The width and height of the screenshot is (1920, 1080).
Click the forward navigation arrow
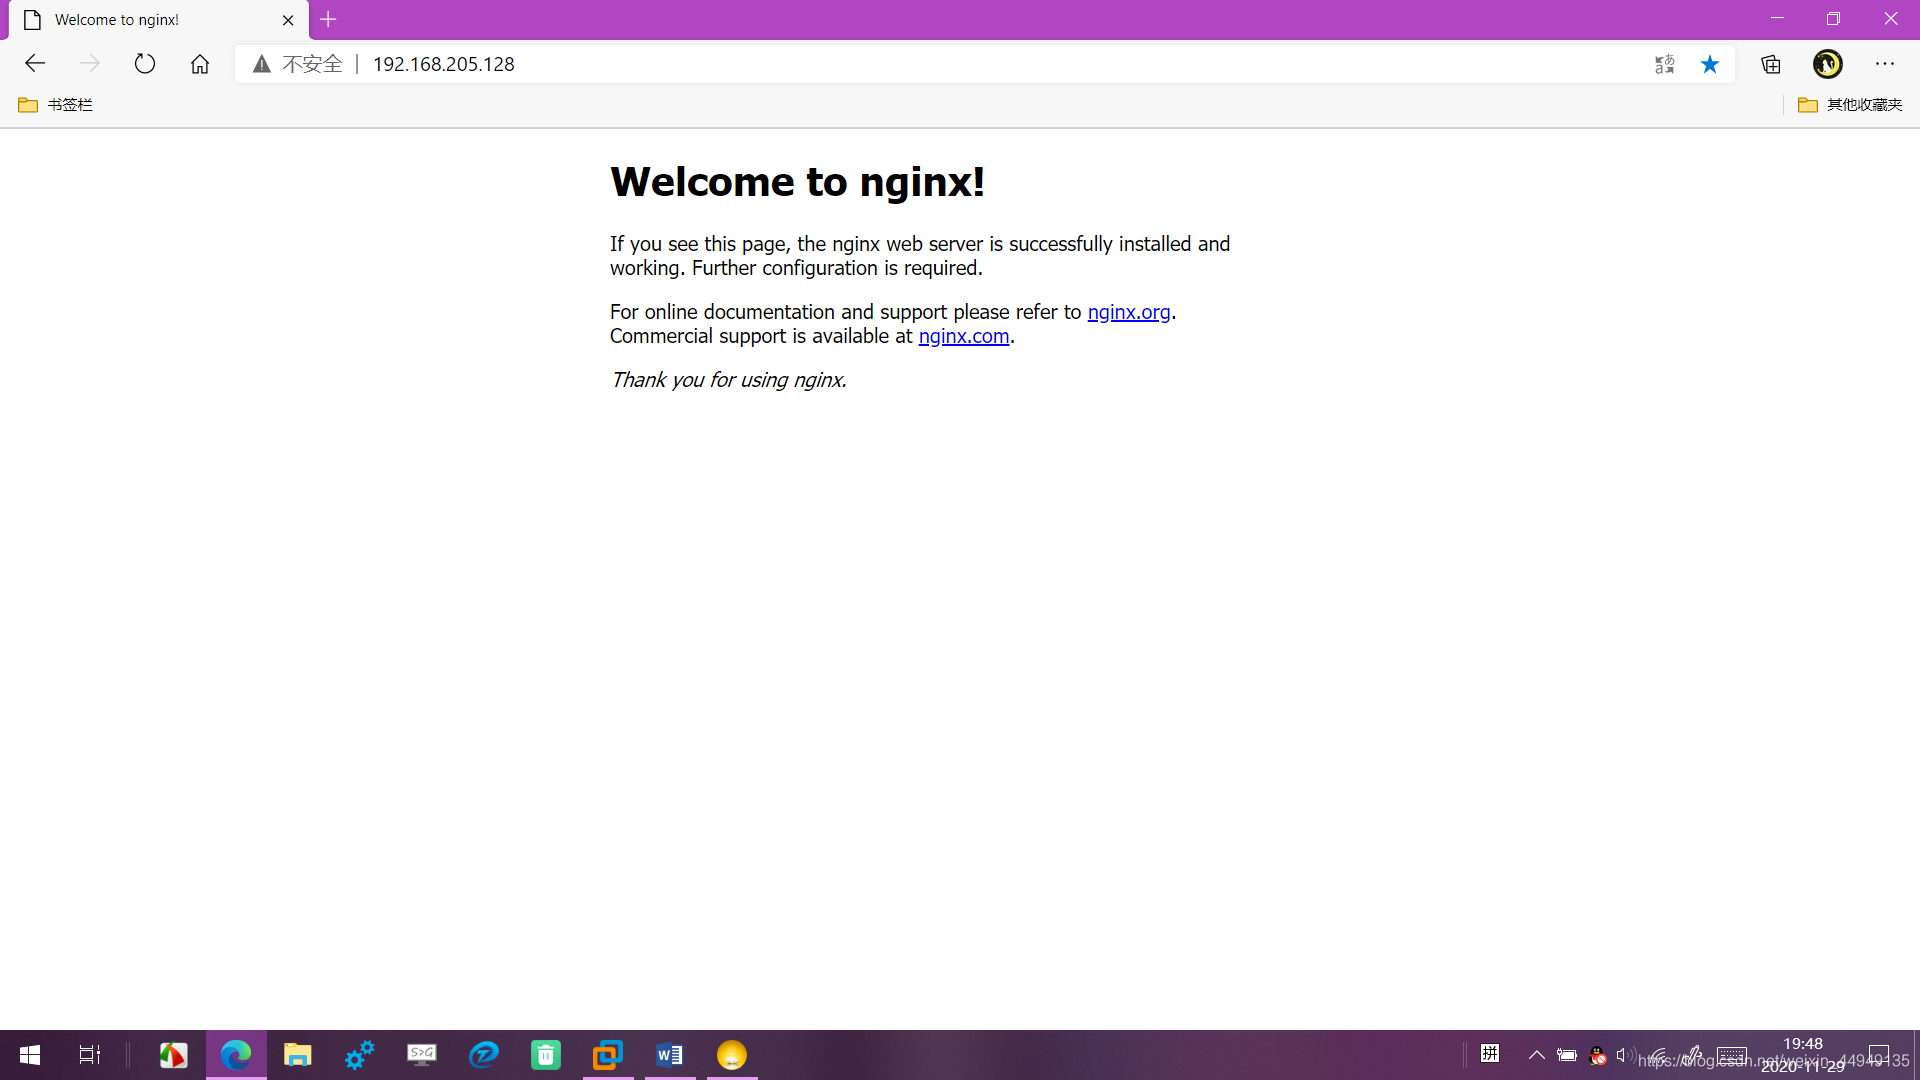pyautogui.click(x=90, y=64)
